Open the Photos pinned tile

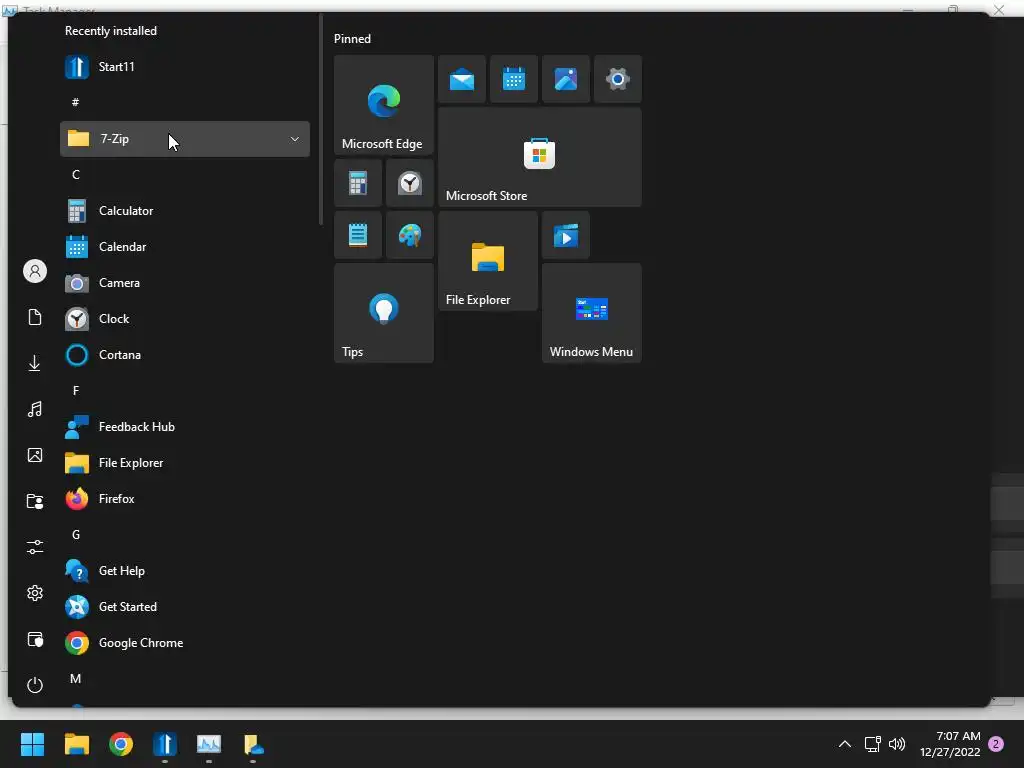point(566,79)
